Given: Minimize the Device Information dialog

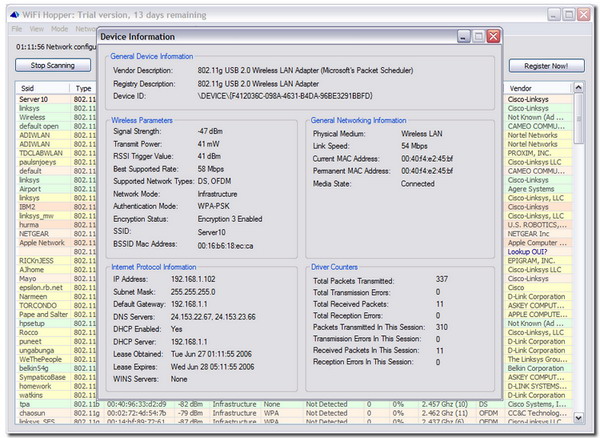Looking at the screenshot, I should coord(463,36).
